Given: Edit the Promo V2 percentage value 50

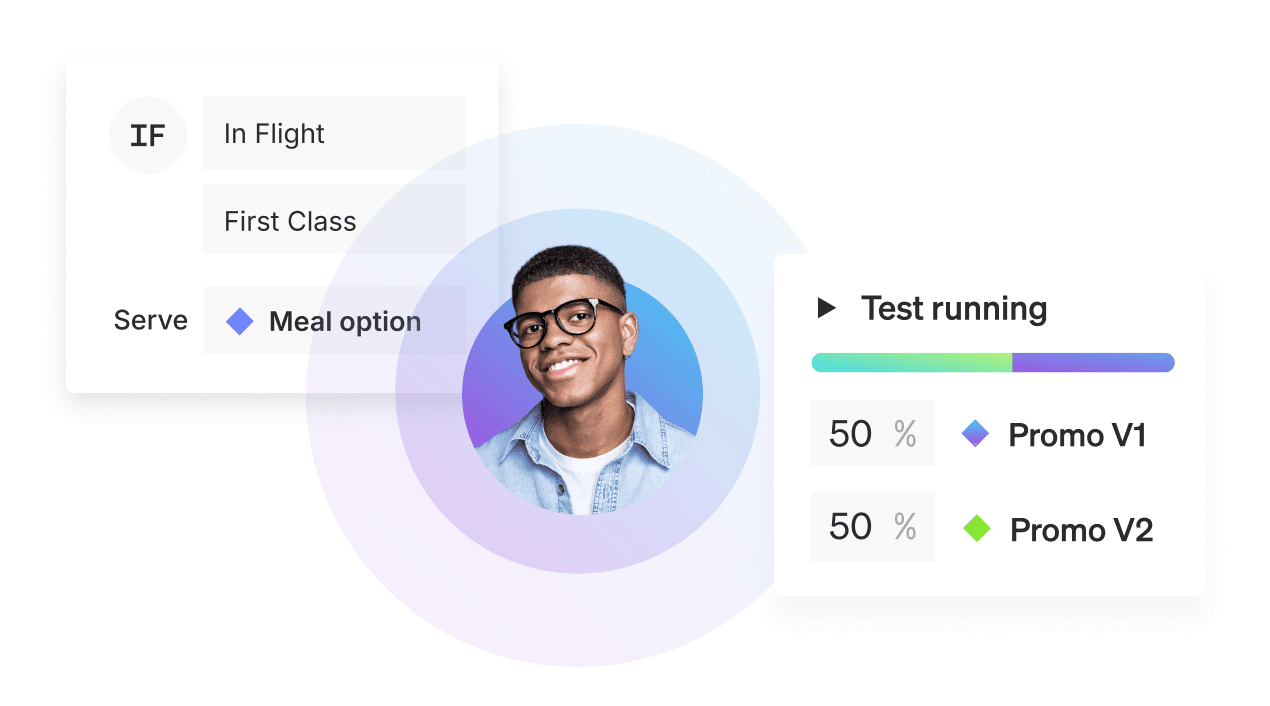Looking at the screenshot, I should [x=851, y=527].
